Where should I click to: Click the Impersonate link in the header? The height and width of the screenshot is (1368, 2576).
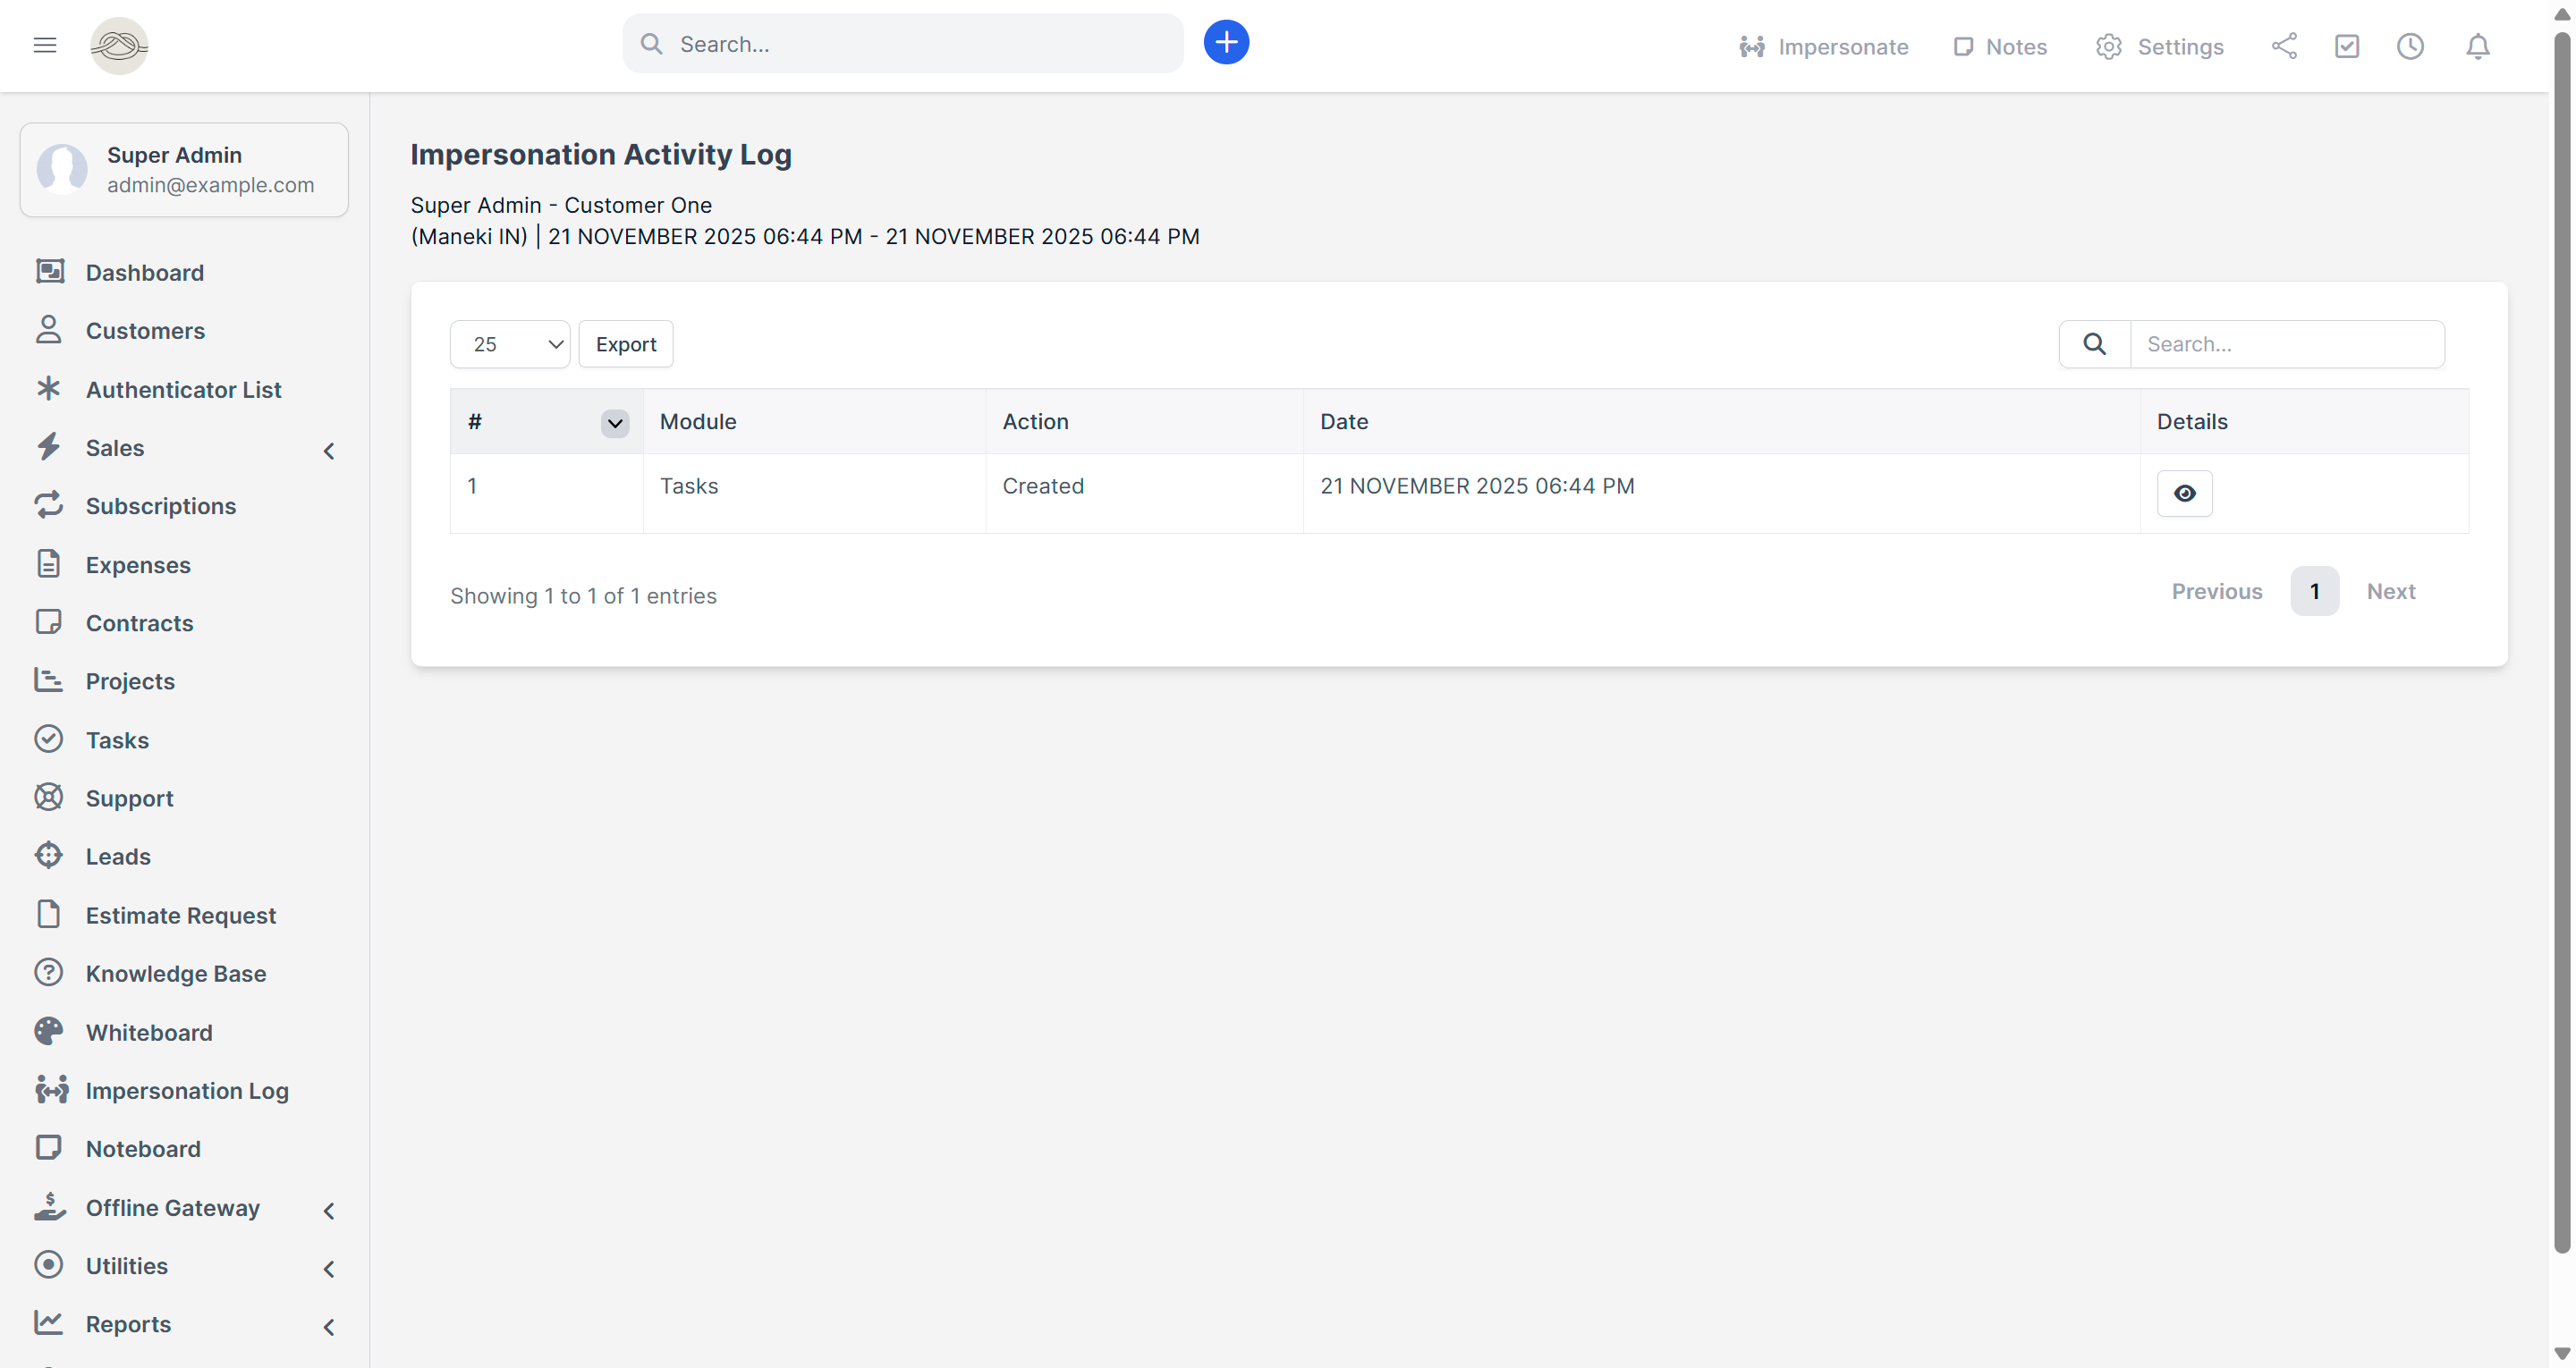click(1823, 46)
